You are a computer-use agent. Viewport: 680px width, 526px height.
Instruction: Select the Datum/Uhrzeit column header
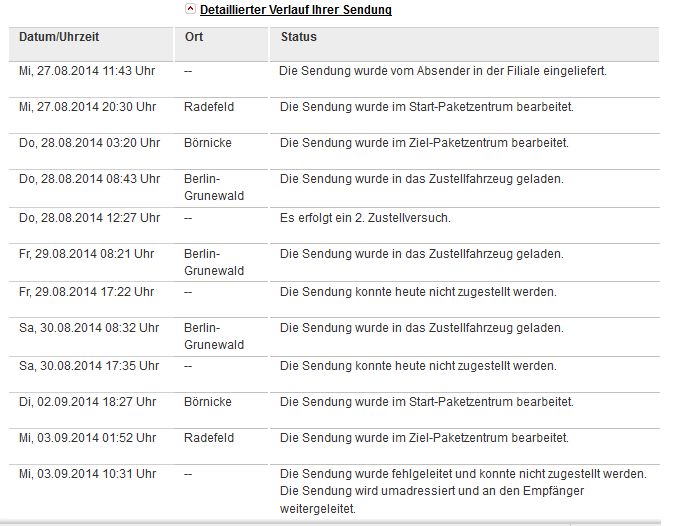(x=59, y=37)
